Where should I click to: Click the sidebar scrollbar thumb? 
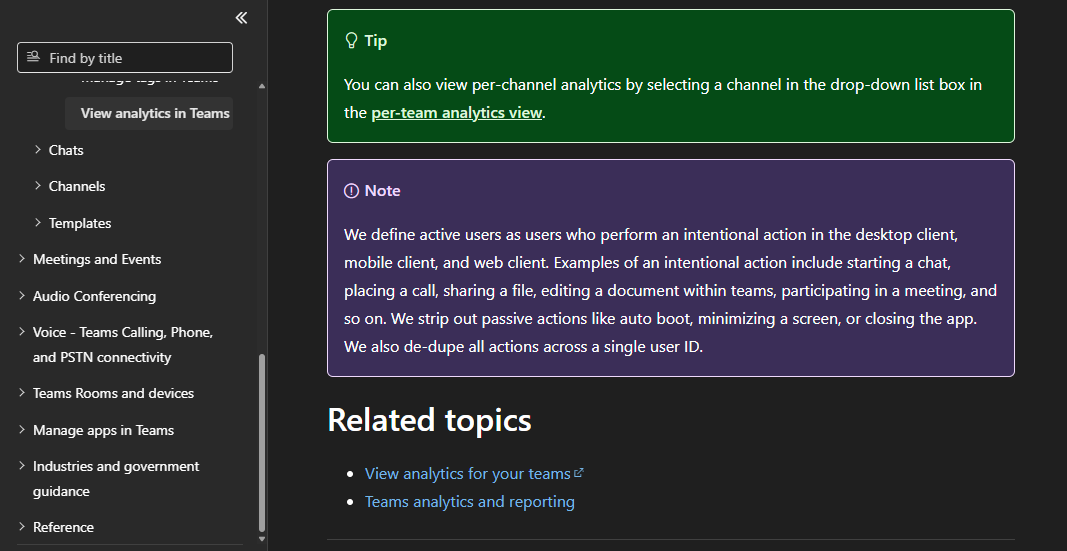point(262,442)
